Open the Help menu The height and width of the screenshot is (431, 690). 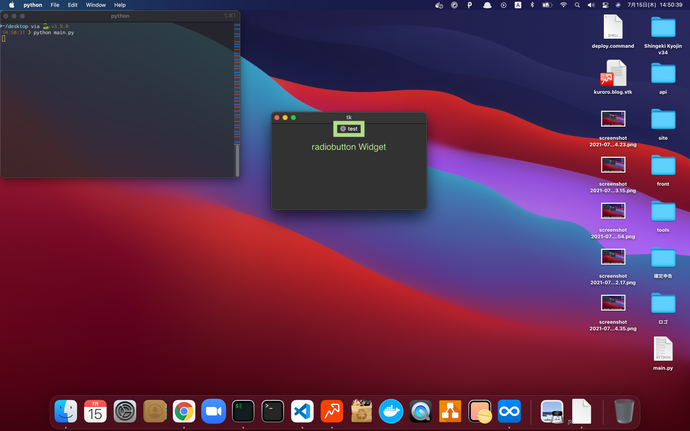coord(120,5)
